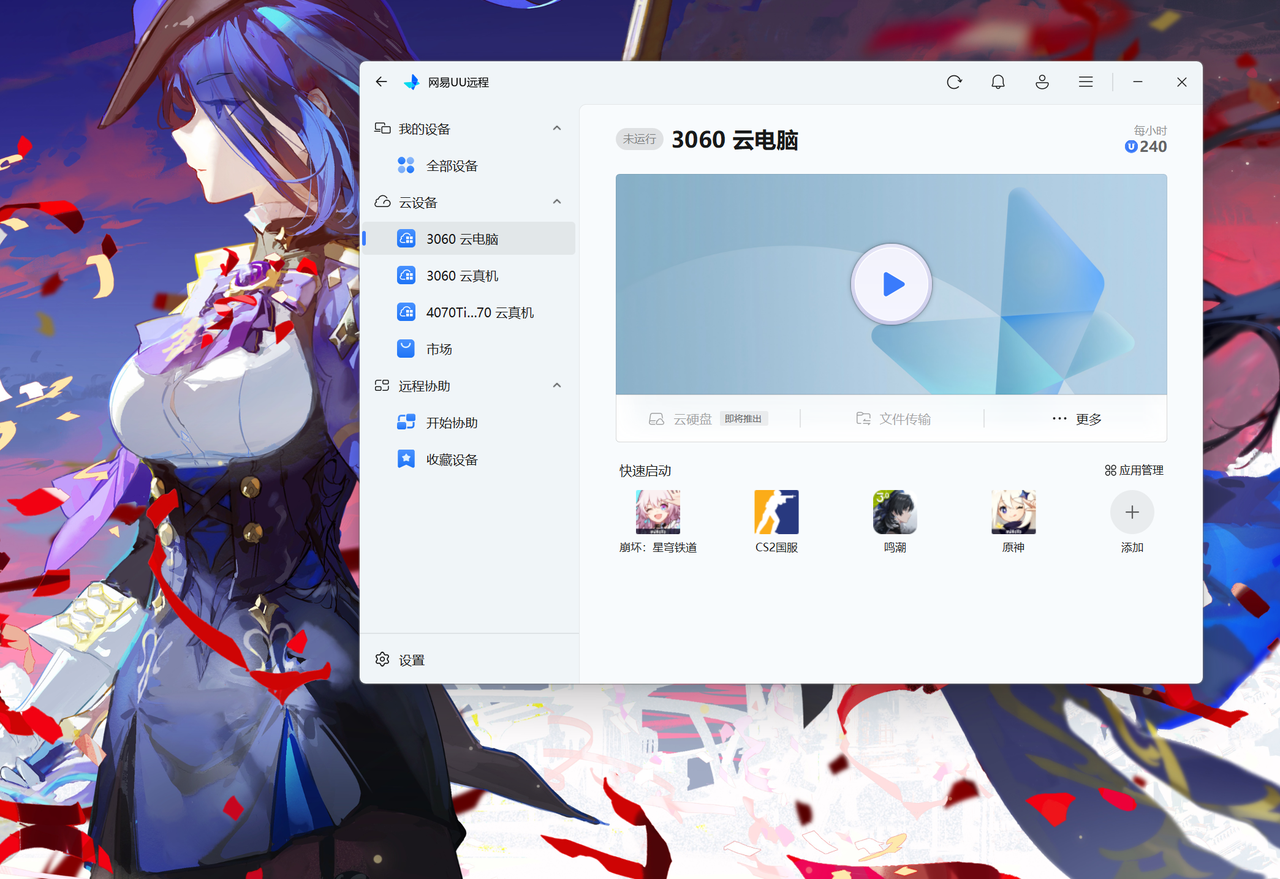Click the 市场 shopping bag icon
This screenshot has width=1280, height=879.
(x=406, y=349)
